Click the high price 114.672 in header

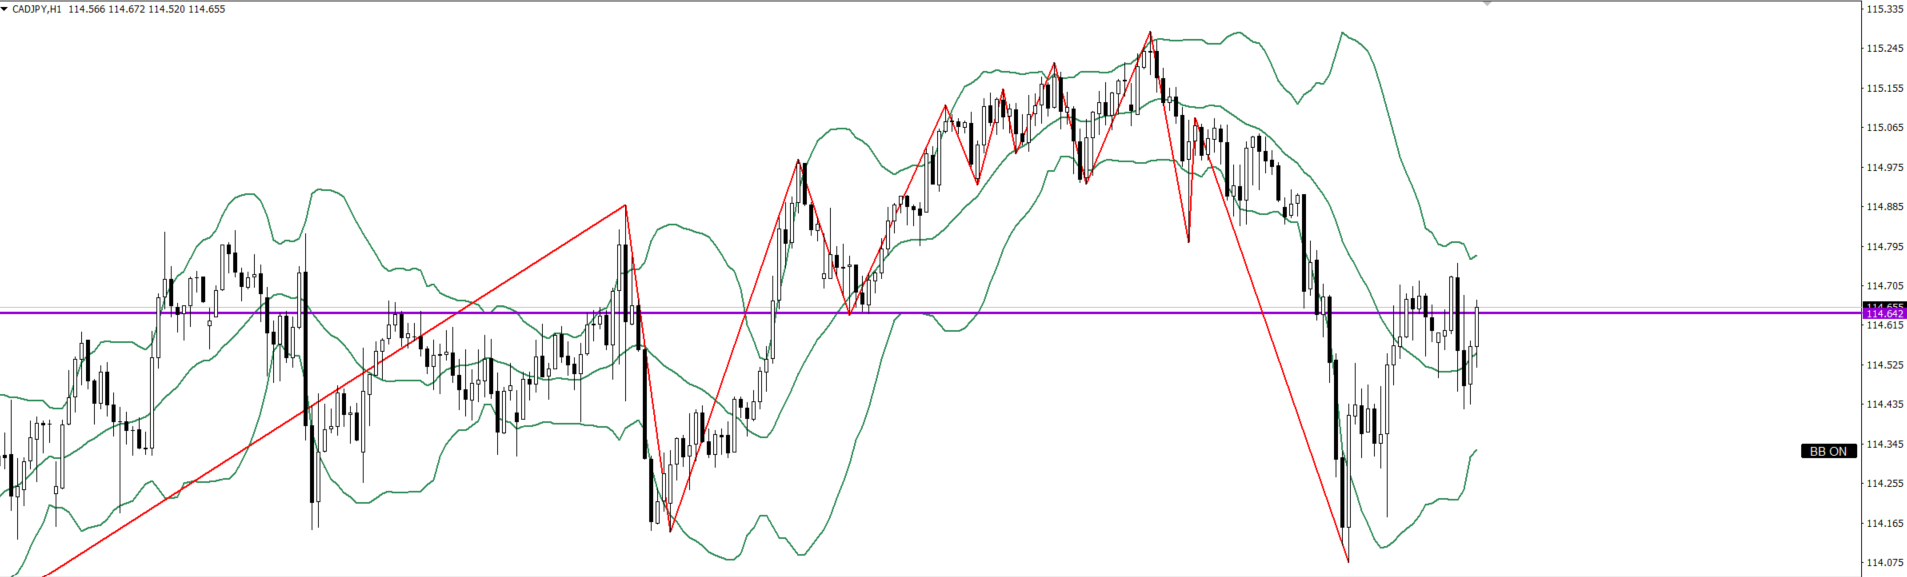tap(127, 9)
